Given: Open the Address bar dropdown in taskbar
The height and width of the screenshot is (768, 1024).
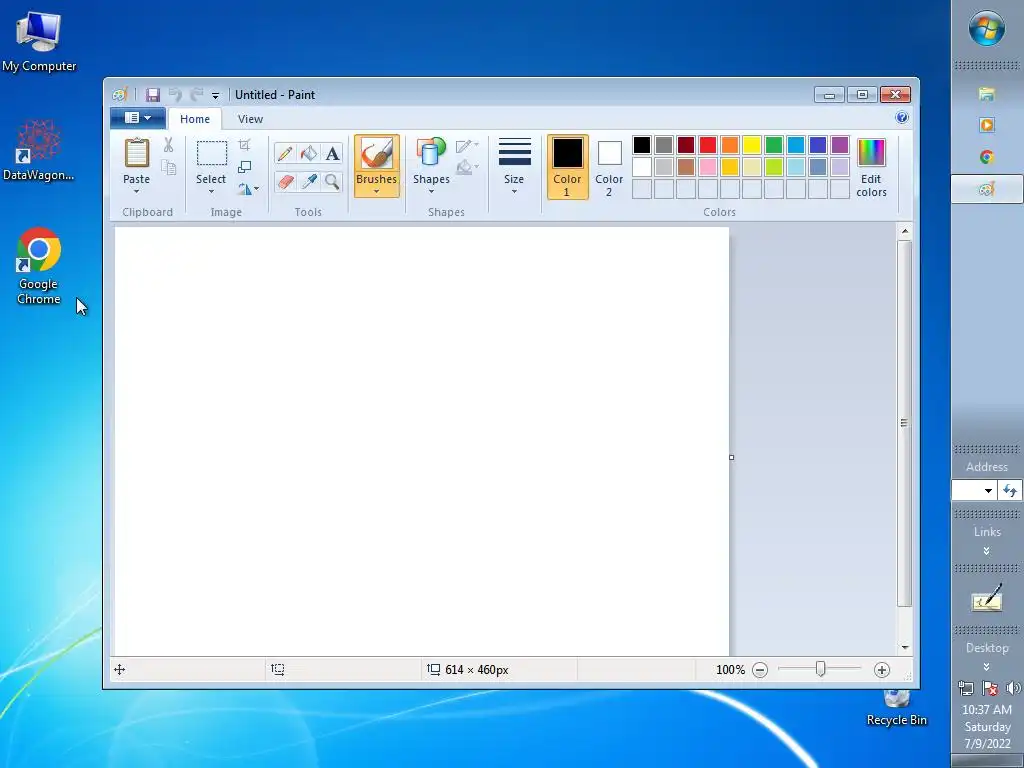Looking at the screenshot, I should 988,490.
